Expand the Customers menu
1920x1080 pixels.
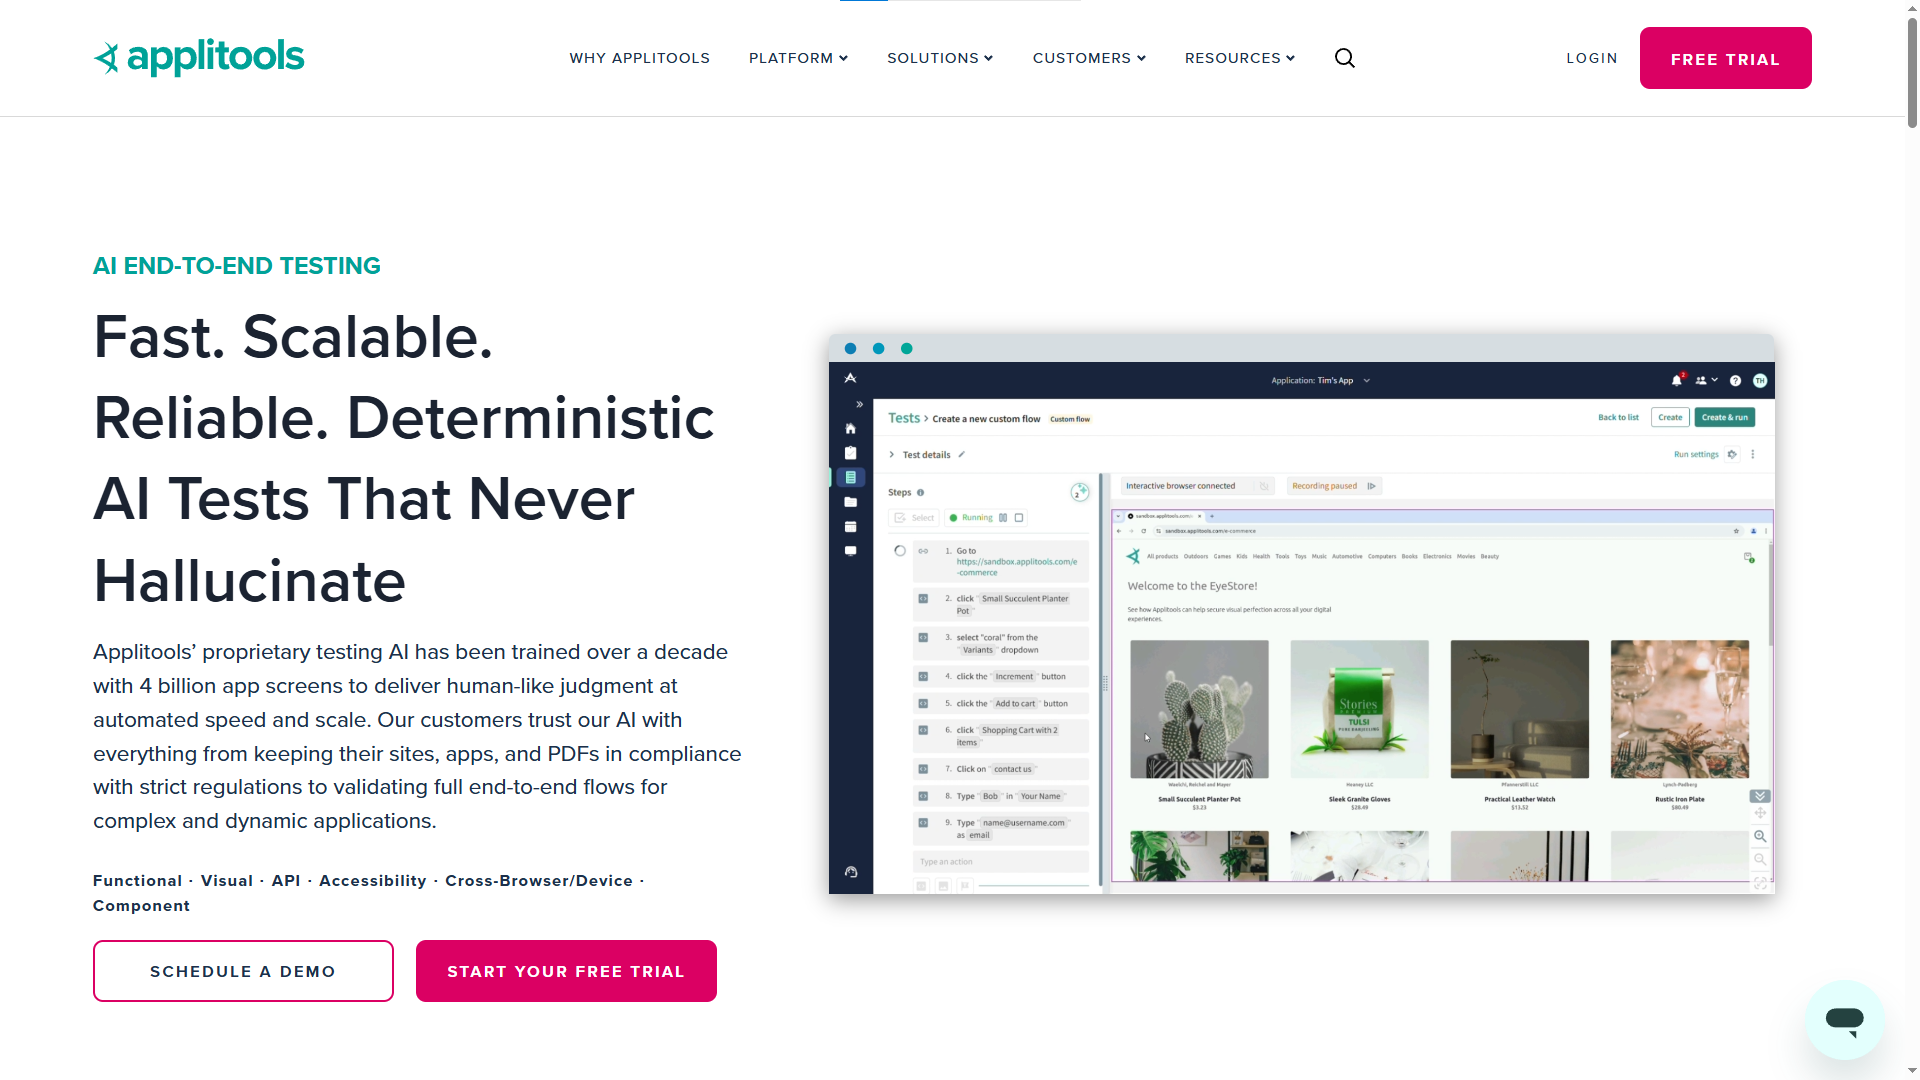click(1089, 58)
